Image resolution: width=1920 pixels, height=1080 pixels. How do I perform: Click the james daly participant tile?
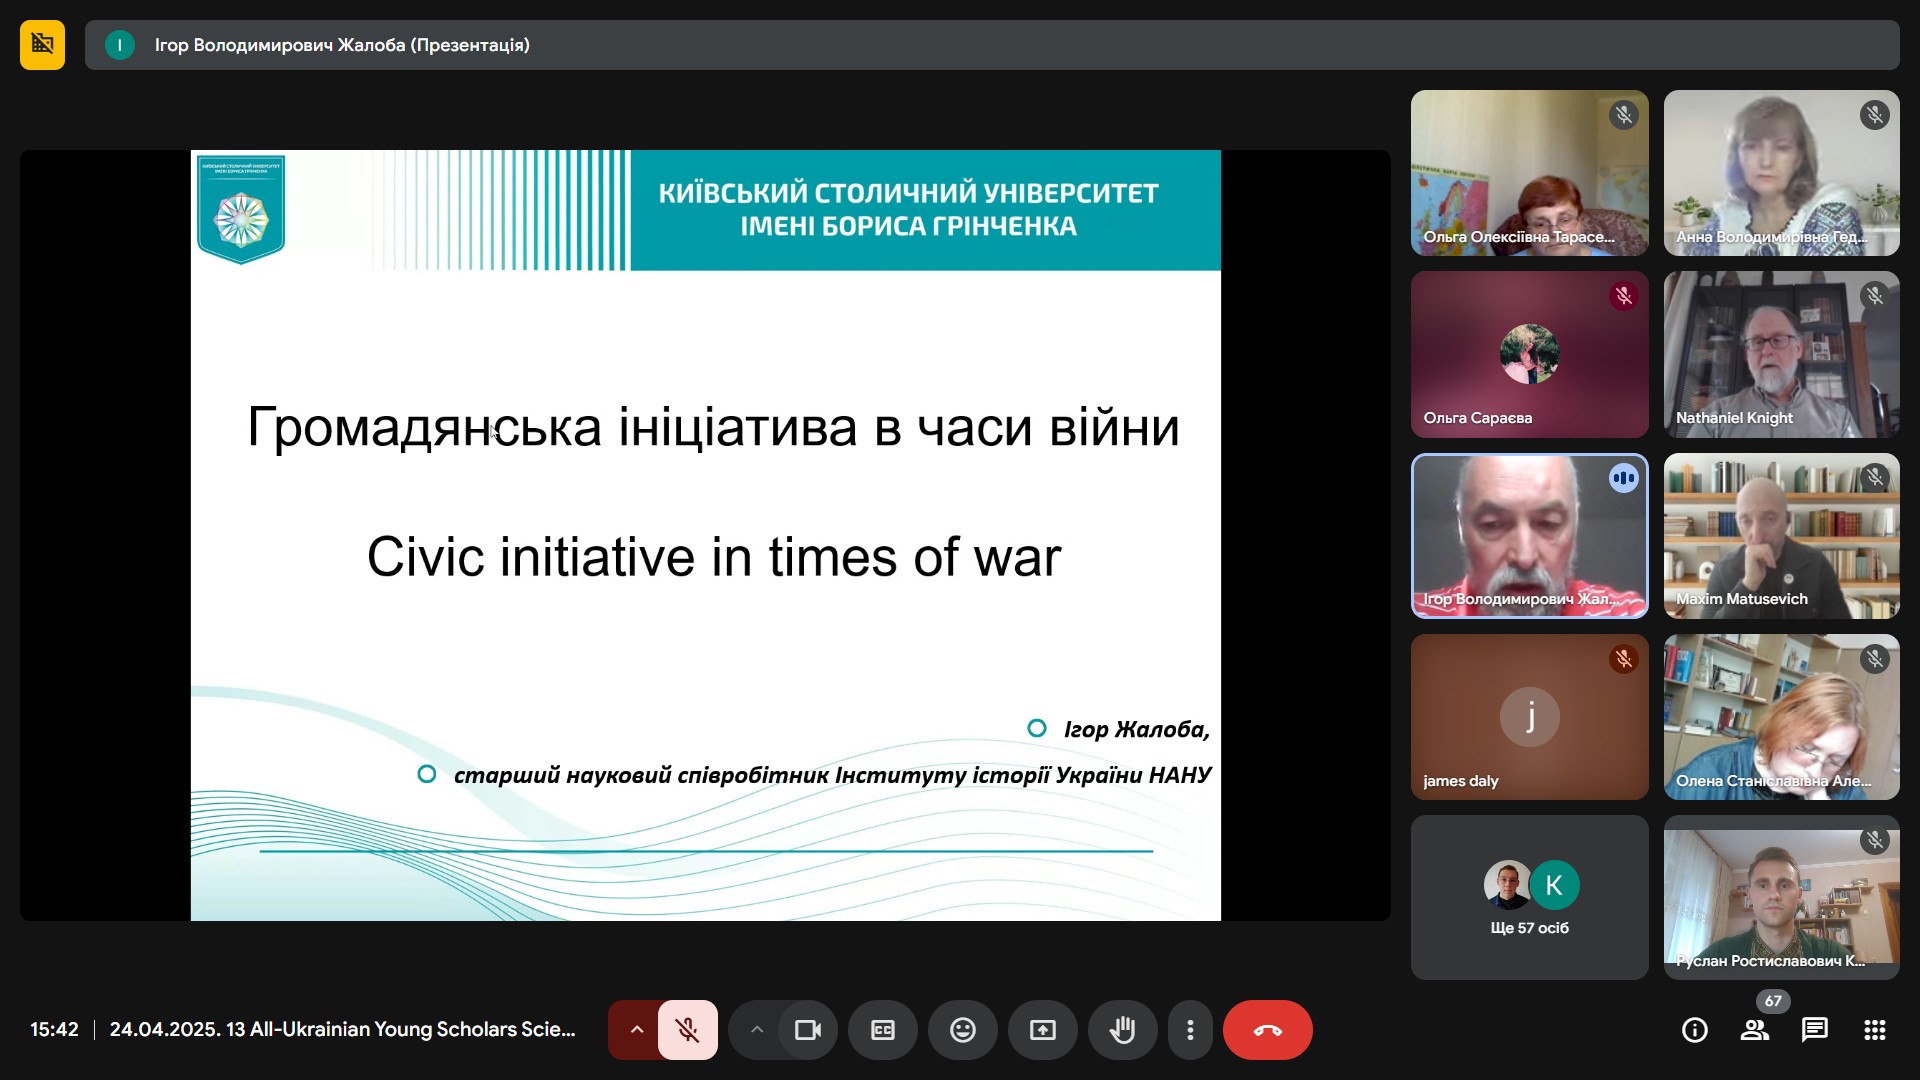pyautogui.click(x=1529, y=717)
